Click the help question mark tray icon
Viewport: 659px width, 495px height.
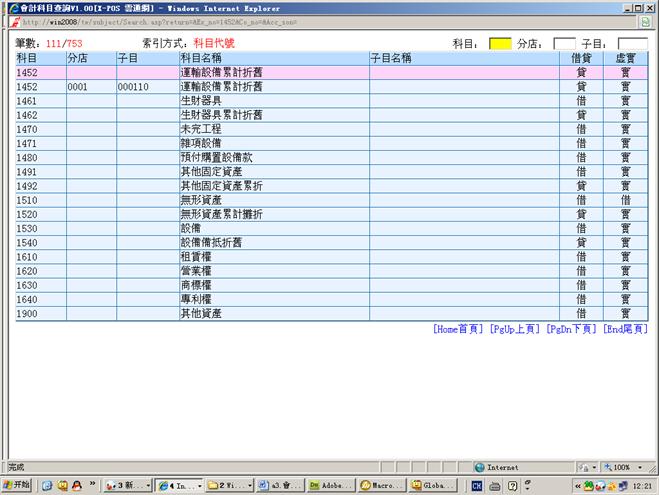(513, 485)
